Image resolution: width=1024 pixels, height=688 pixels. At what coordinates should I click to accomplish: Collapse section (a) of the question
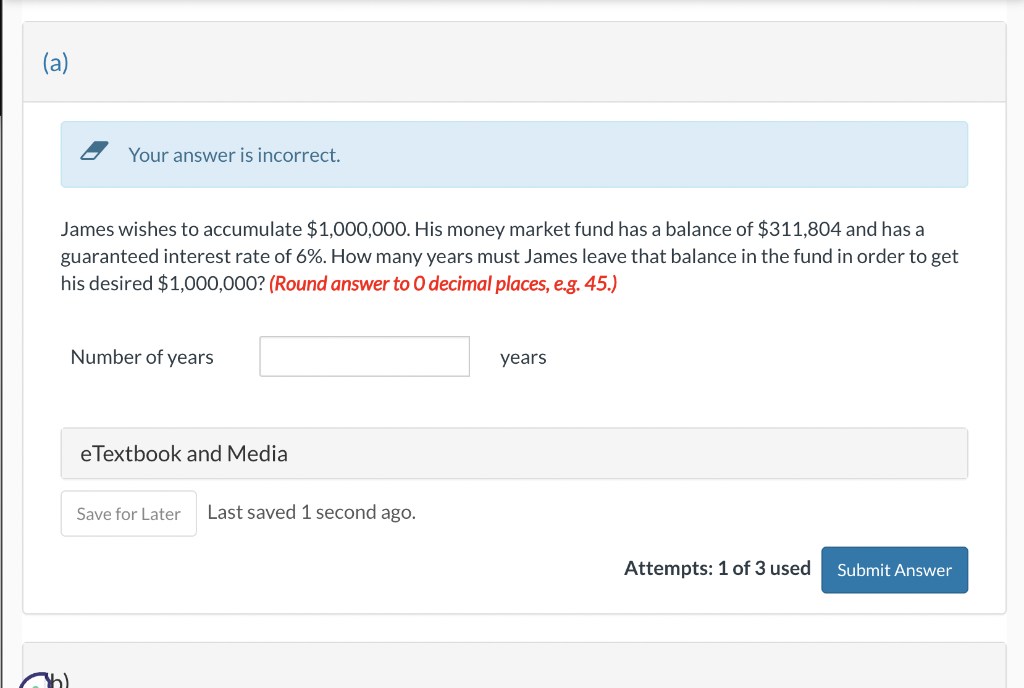(x=56, y=62)
